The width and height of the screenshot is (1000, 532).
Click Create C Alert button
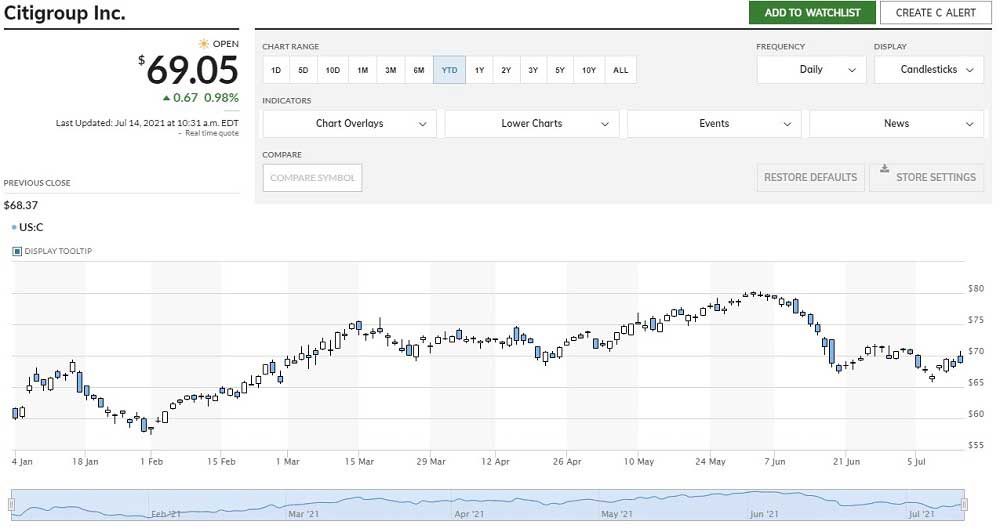pyautogui.click(x=936, y=13)
